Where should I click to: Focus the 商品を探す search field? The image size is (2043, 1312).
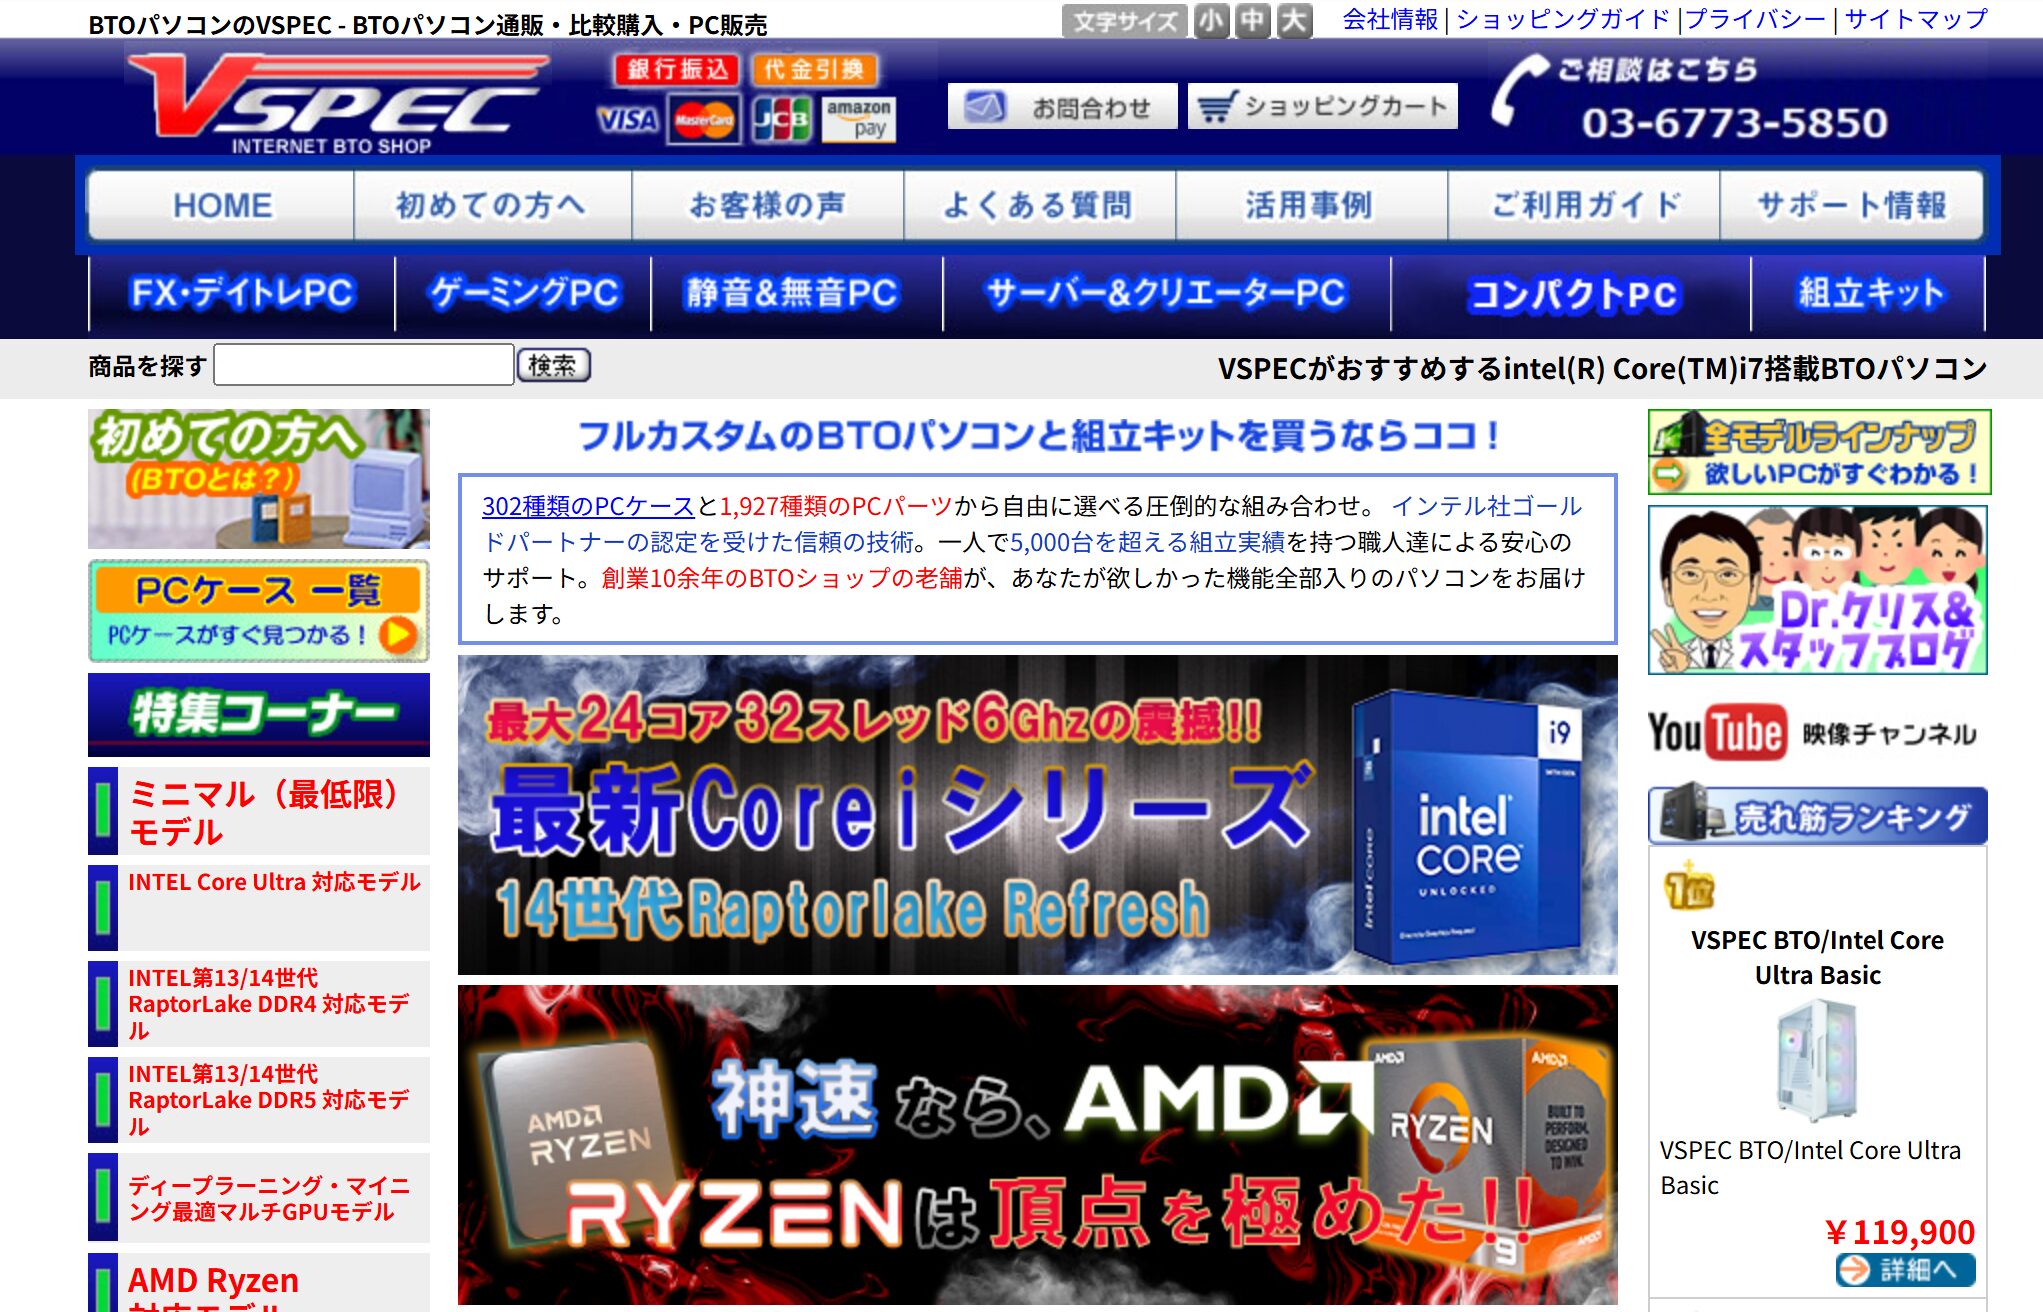364,365
